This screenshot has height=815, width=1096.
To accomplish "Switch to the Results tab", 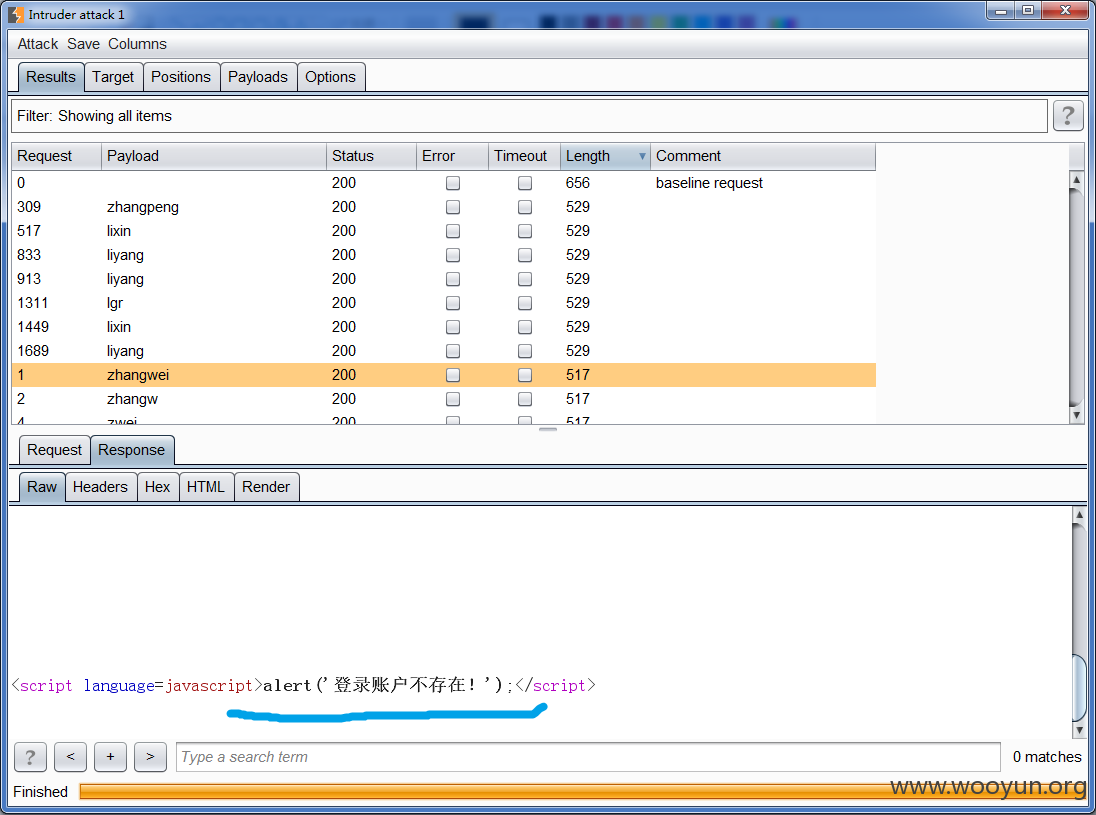I will coord(51,77).
